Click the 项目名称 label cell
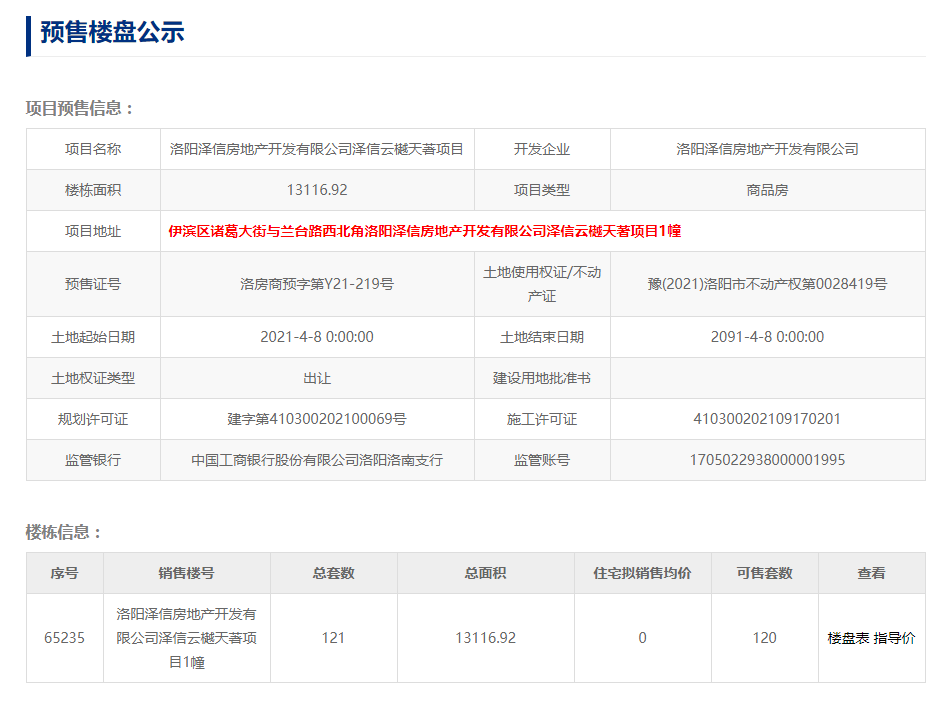 pyautogui.click(x=93, y=149)
